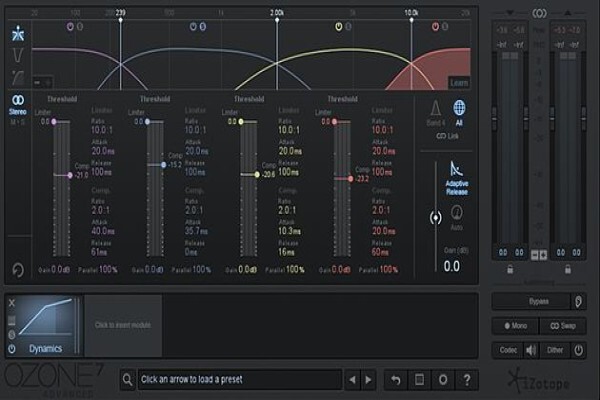Click band 3 limiter threshold handle
600x400 pixels.
pos(241,122)
